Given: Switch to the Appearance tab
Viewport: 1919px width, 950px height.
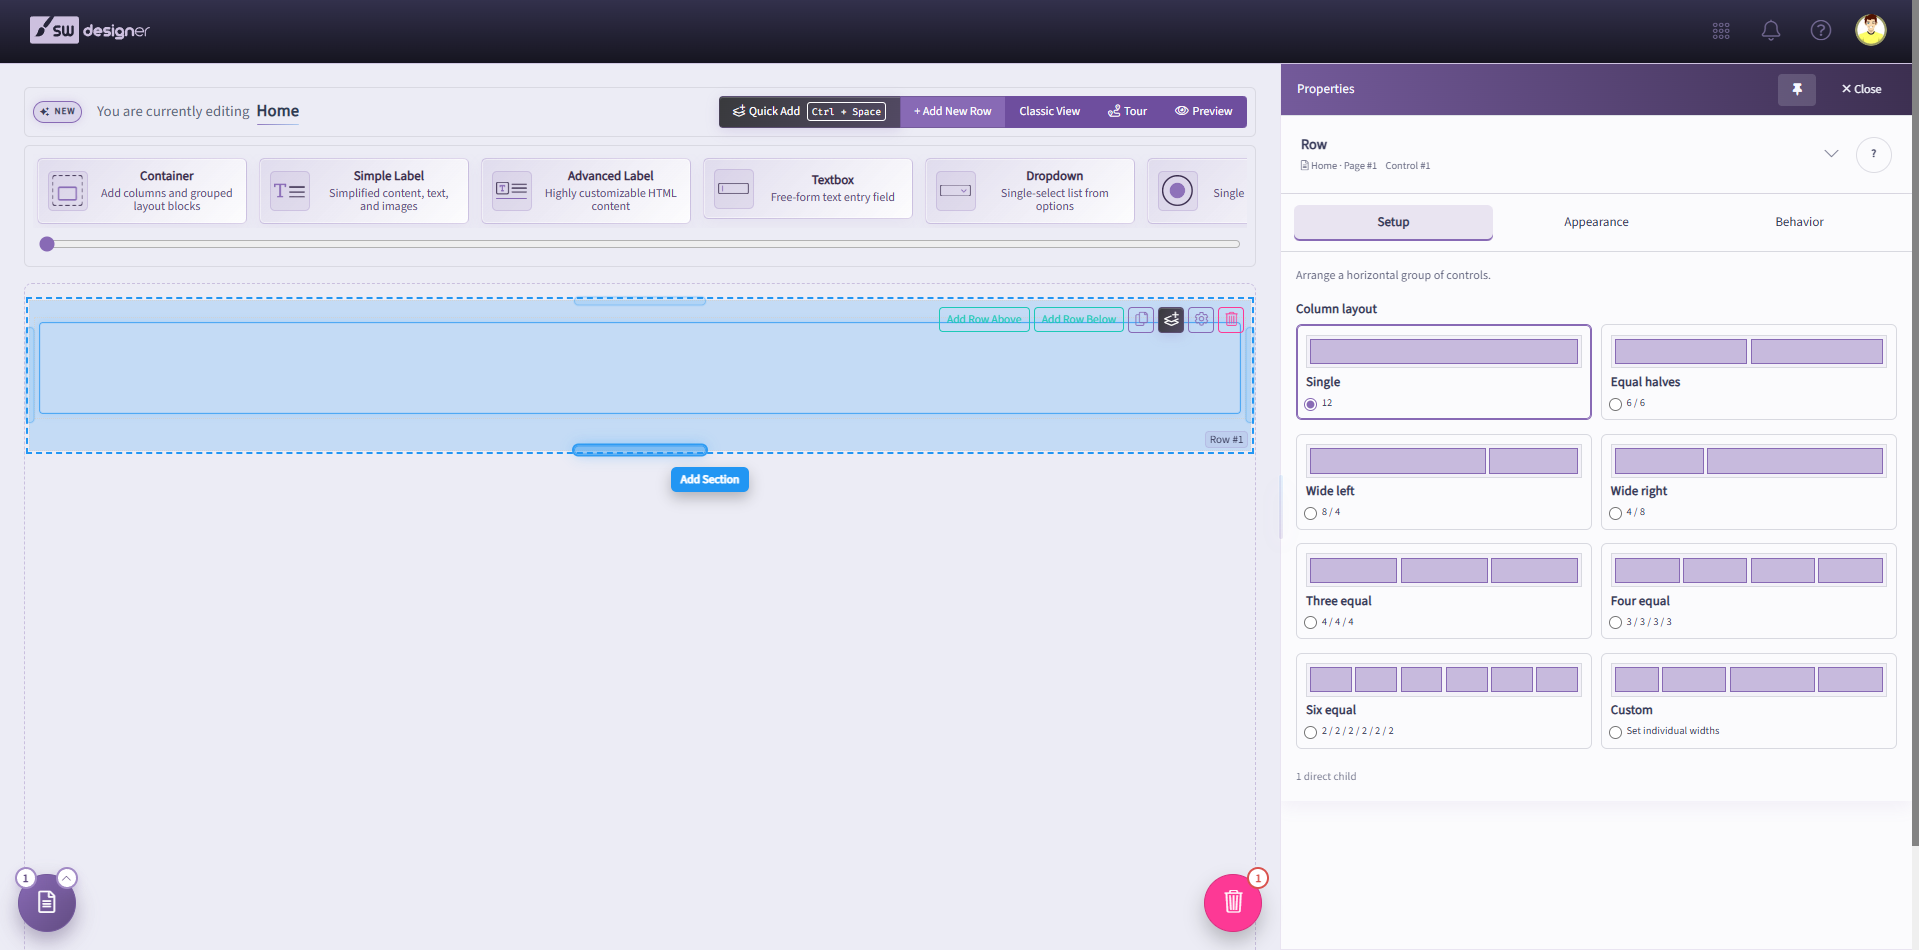Looking at the screenshot, I should pos(1596,222).
